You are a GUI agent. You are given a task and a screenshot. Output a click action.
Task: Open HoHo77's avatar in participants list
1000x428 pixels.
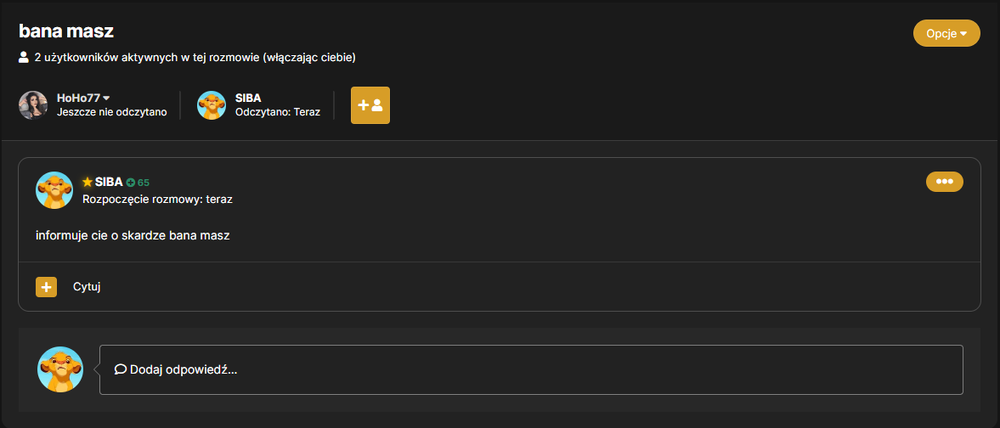(33, 105)
